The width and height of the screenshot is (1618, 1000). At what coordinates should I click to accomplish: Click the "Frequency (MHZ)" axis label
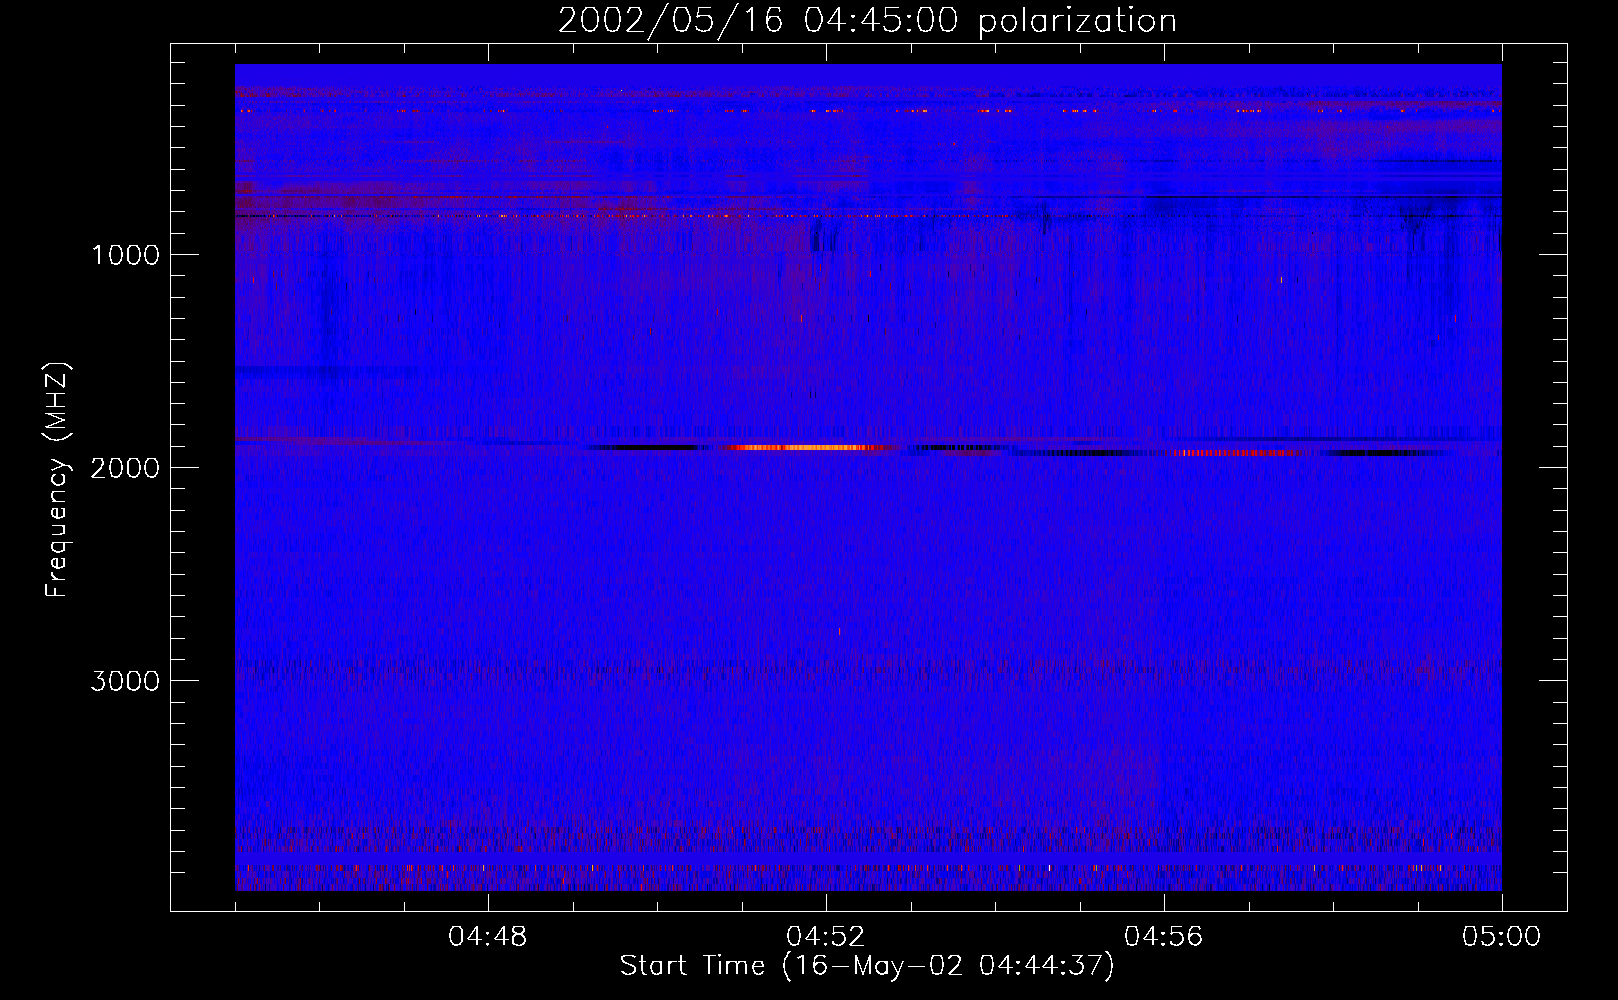tap(58, 480)
